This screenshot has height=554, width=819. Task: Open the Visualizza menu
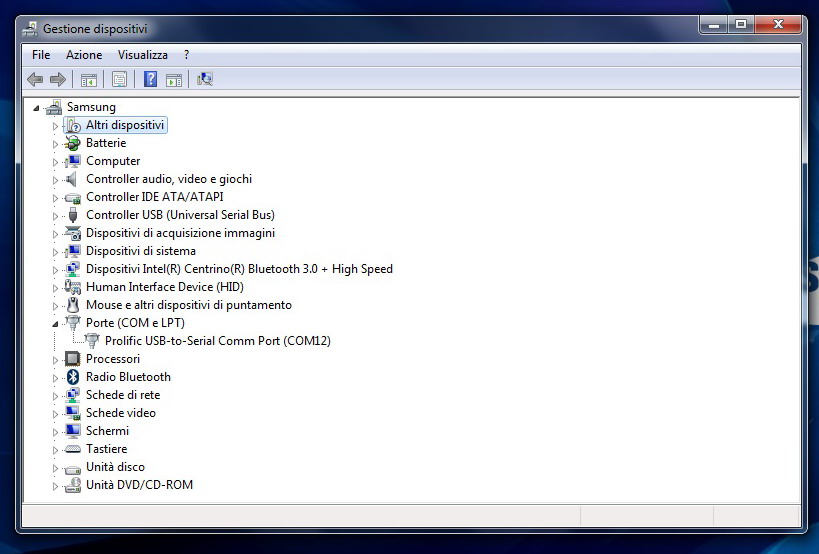click(143, 55)
